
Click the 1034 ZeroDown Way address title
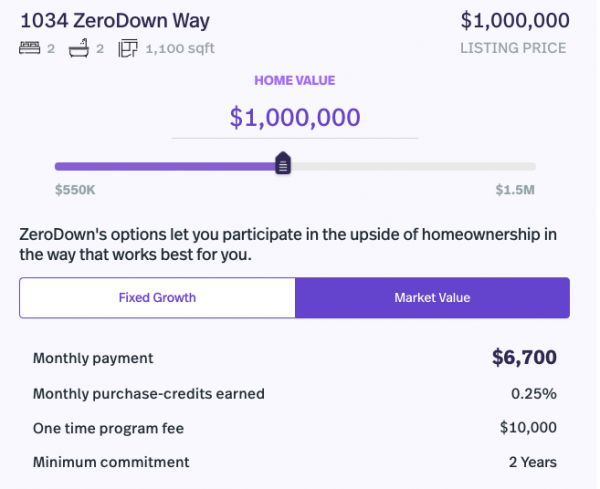115,20
